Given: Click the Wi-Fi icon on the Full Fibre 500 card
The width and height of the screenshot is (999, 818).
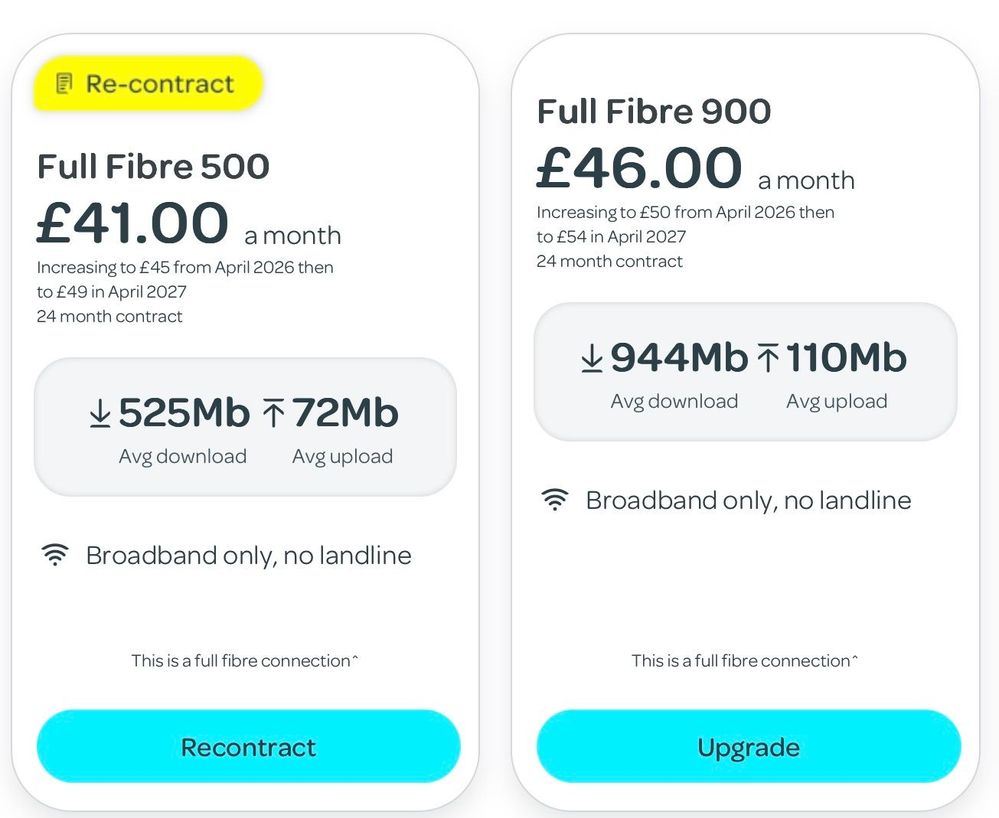Looking at the screenshot, I should point(55,556).
